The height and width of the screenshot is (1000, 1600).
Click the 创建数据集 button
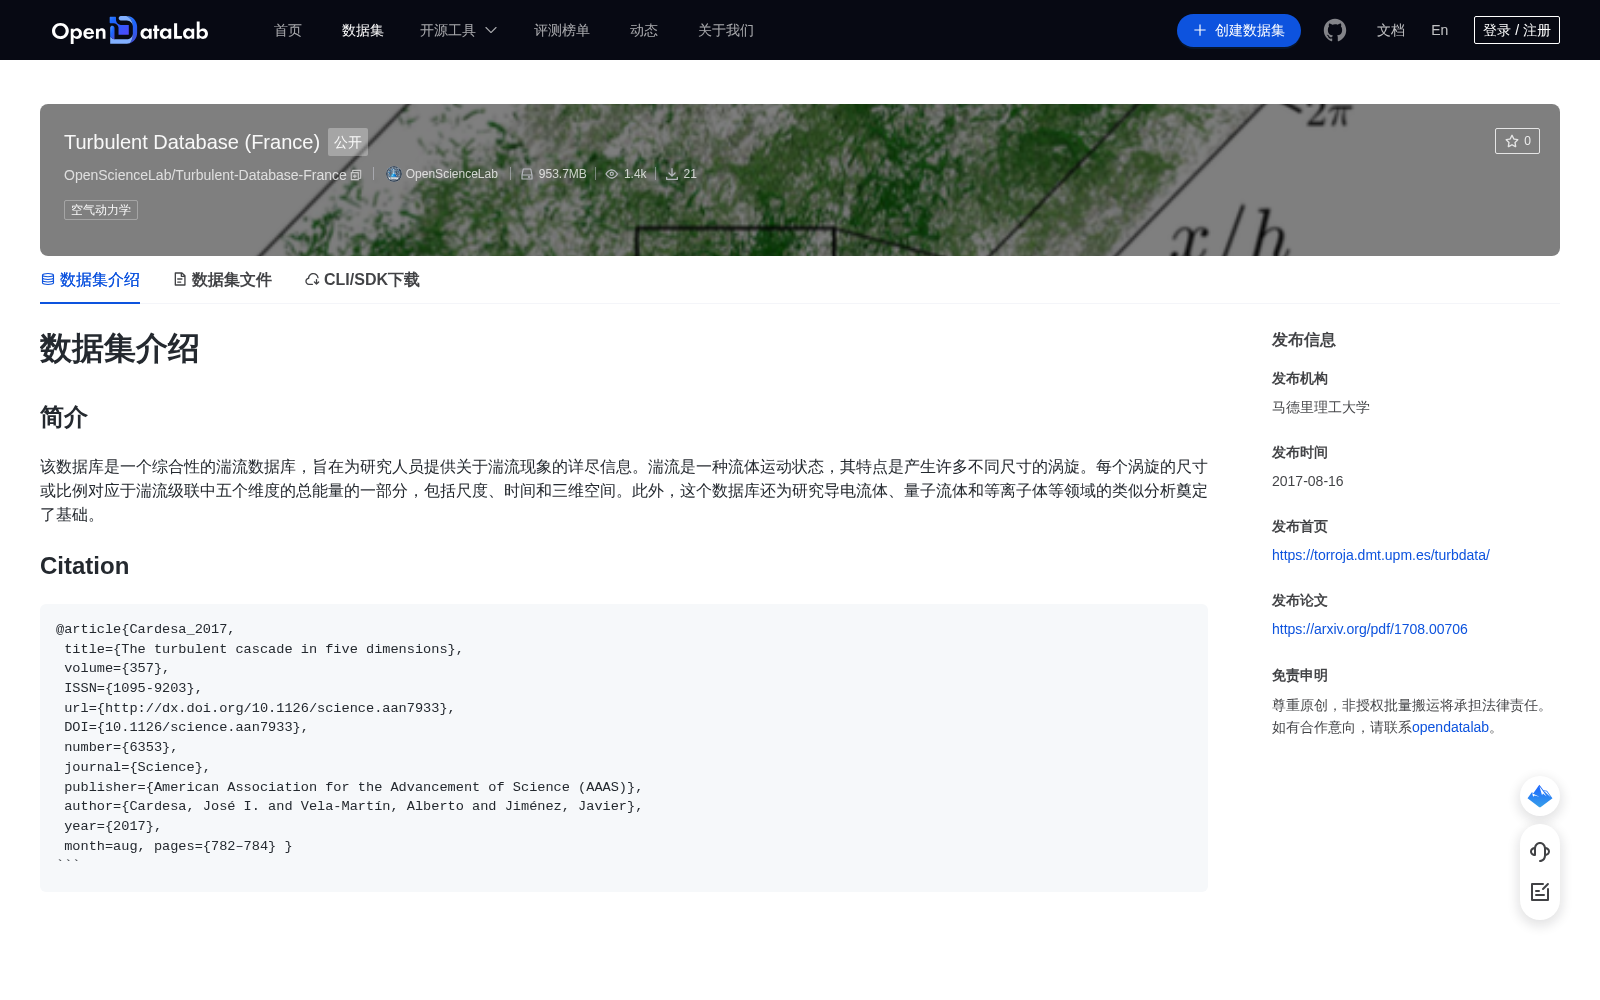pyautogui.click(x=1239, y=30)
